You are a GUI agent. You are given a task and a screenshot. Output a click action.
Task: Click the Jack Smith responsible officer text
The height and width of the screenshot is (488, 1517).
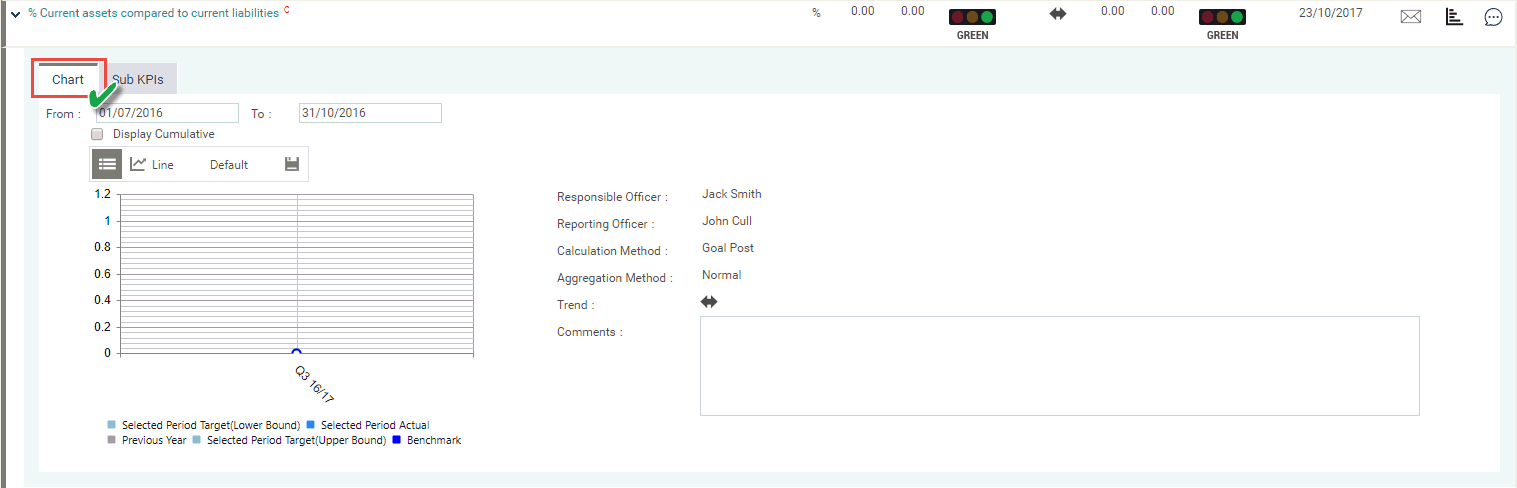(x=731, y=194)
